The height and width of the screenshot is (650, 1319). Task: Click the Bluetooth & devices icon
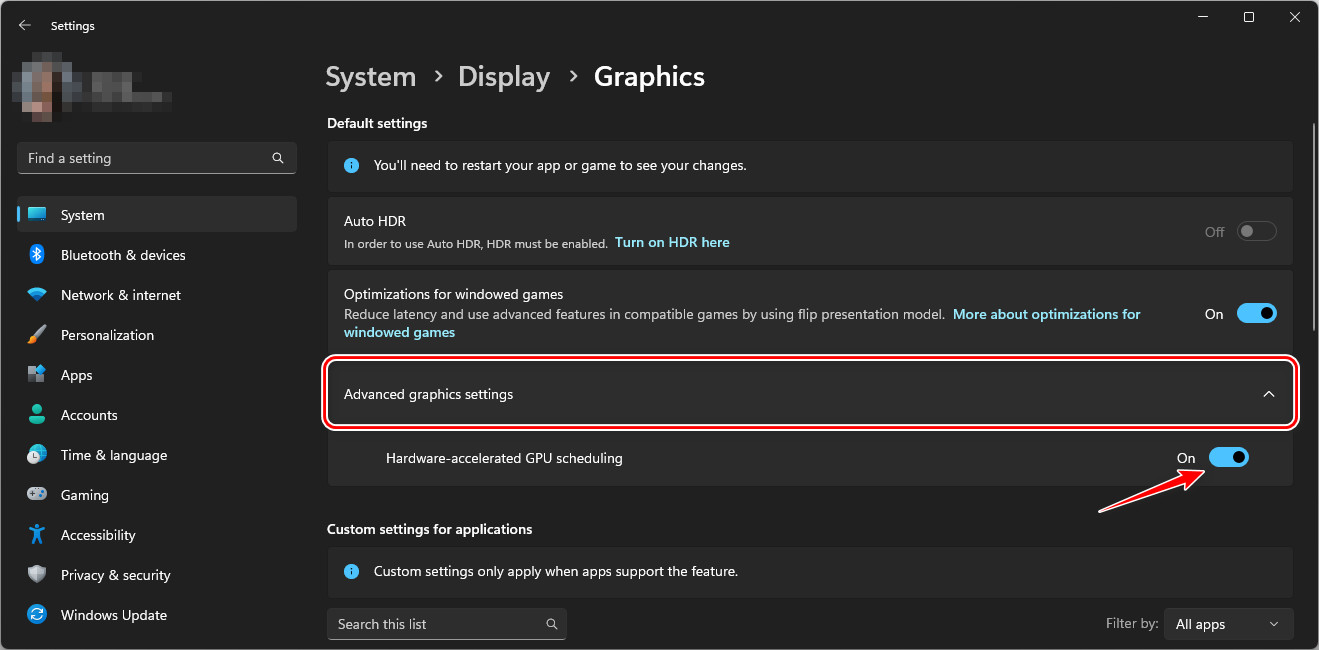(x=37, y=255)
